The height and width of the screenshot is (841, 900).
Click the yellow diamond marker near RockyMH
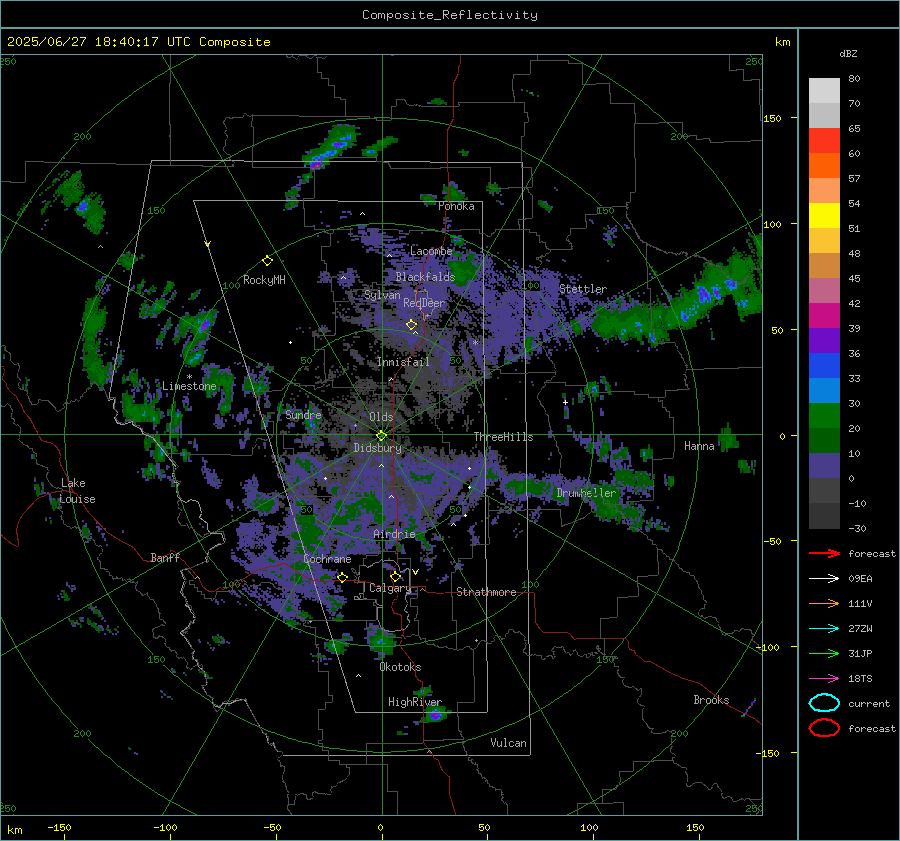(x=267, y=261)
